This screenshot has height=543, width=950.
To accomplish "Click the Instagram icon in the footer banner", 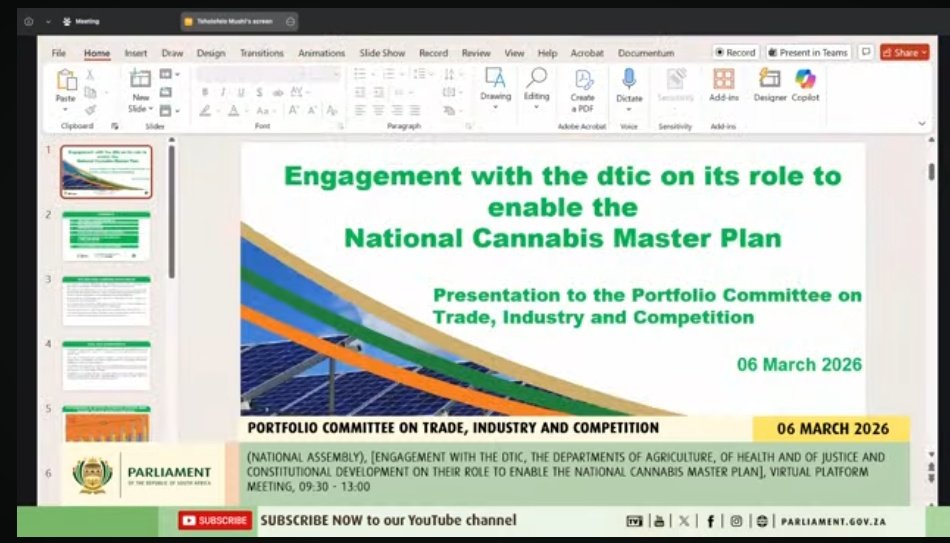I will tap(736, 521).
